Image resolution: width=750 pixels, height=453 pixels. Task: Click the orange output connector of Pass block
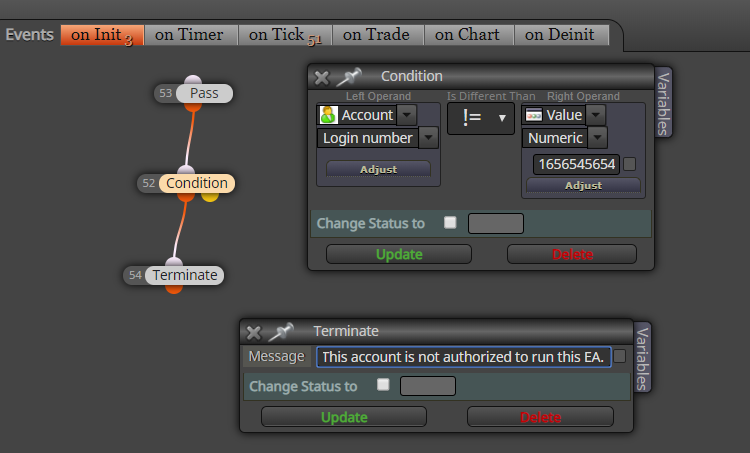[x=193, y=107]
